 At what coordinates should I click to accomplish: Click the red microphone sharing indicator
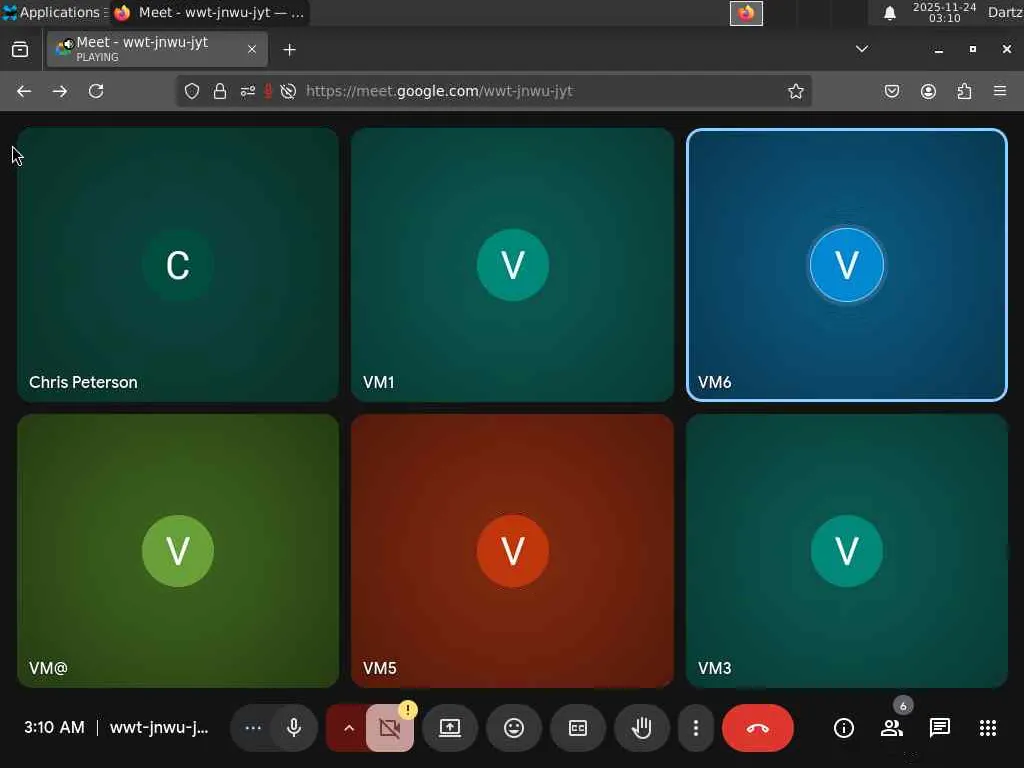point(268,91)
